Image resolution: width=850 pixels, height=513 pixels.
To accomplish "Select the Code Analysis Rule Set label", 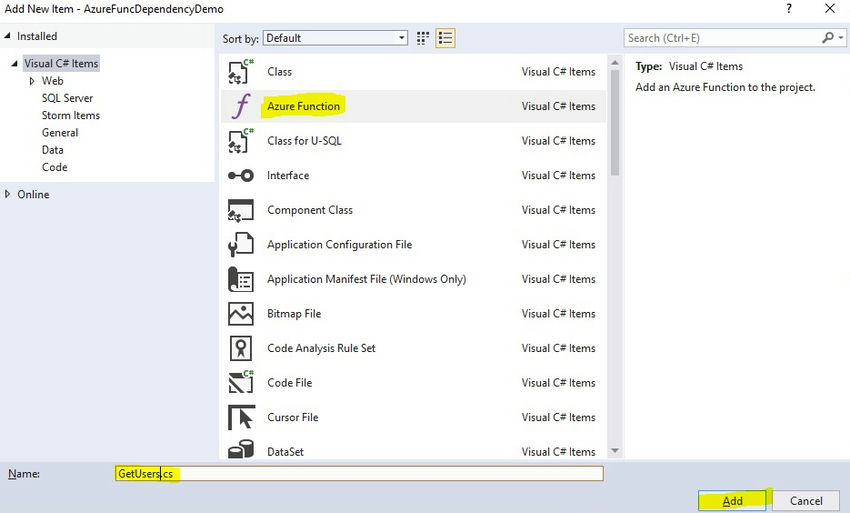I will click(321, 348).
